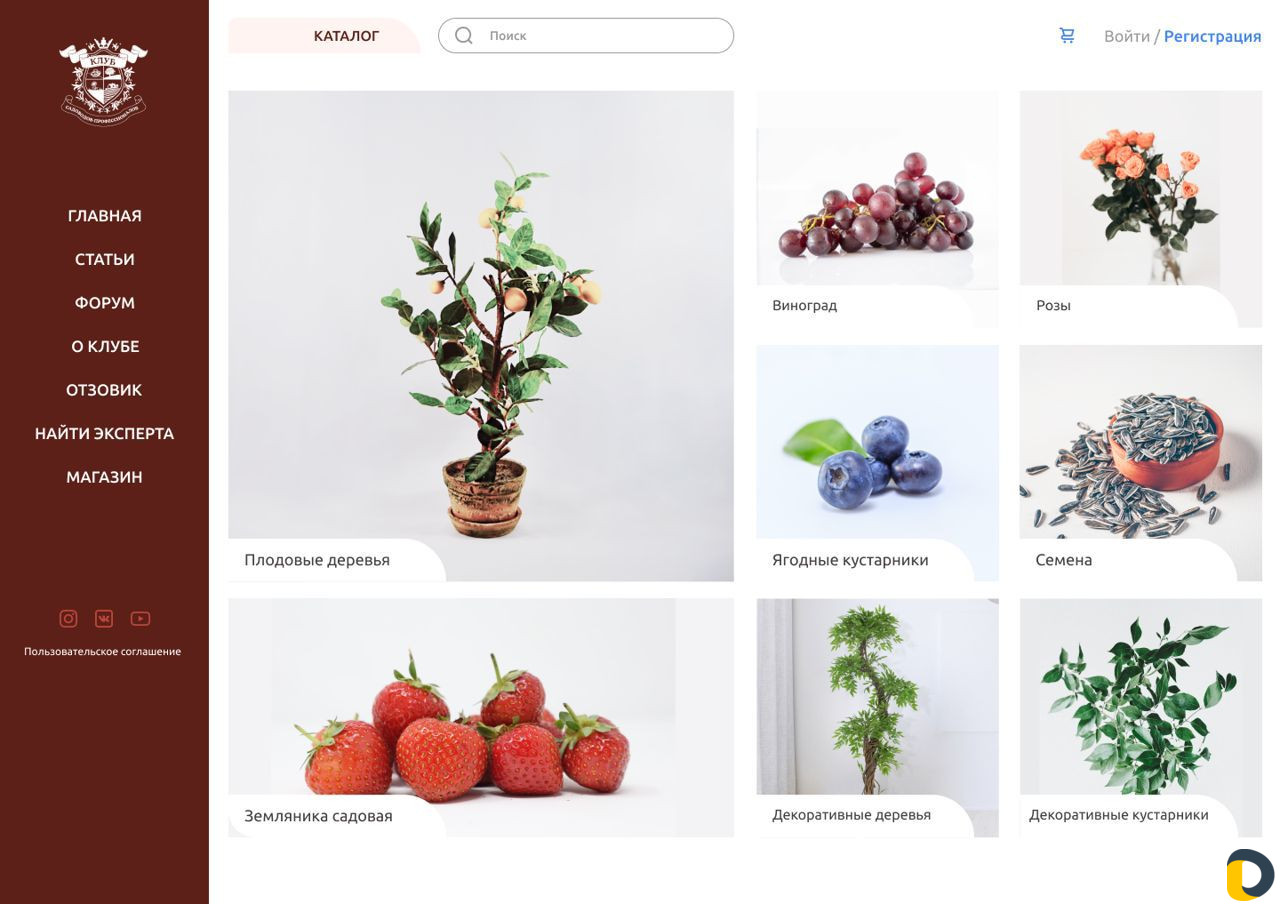The height and width of the screenshot is (904, 1280).
Task: Open the Земляника садовая category
Action: 481,718
